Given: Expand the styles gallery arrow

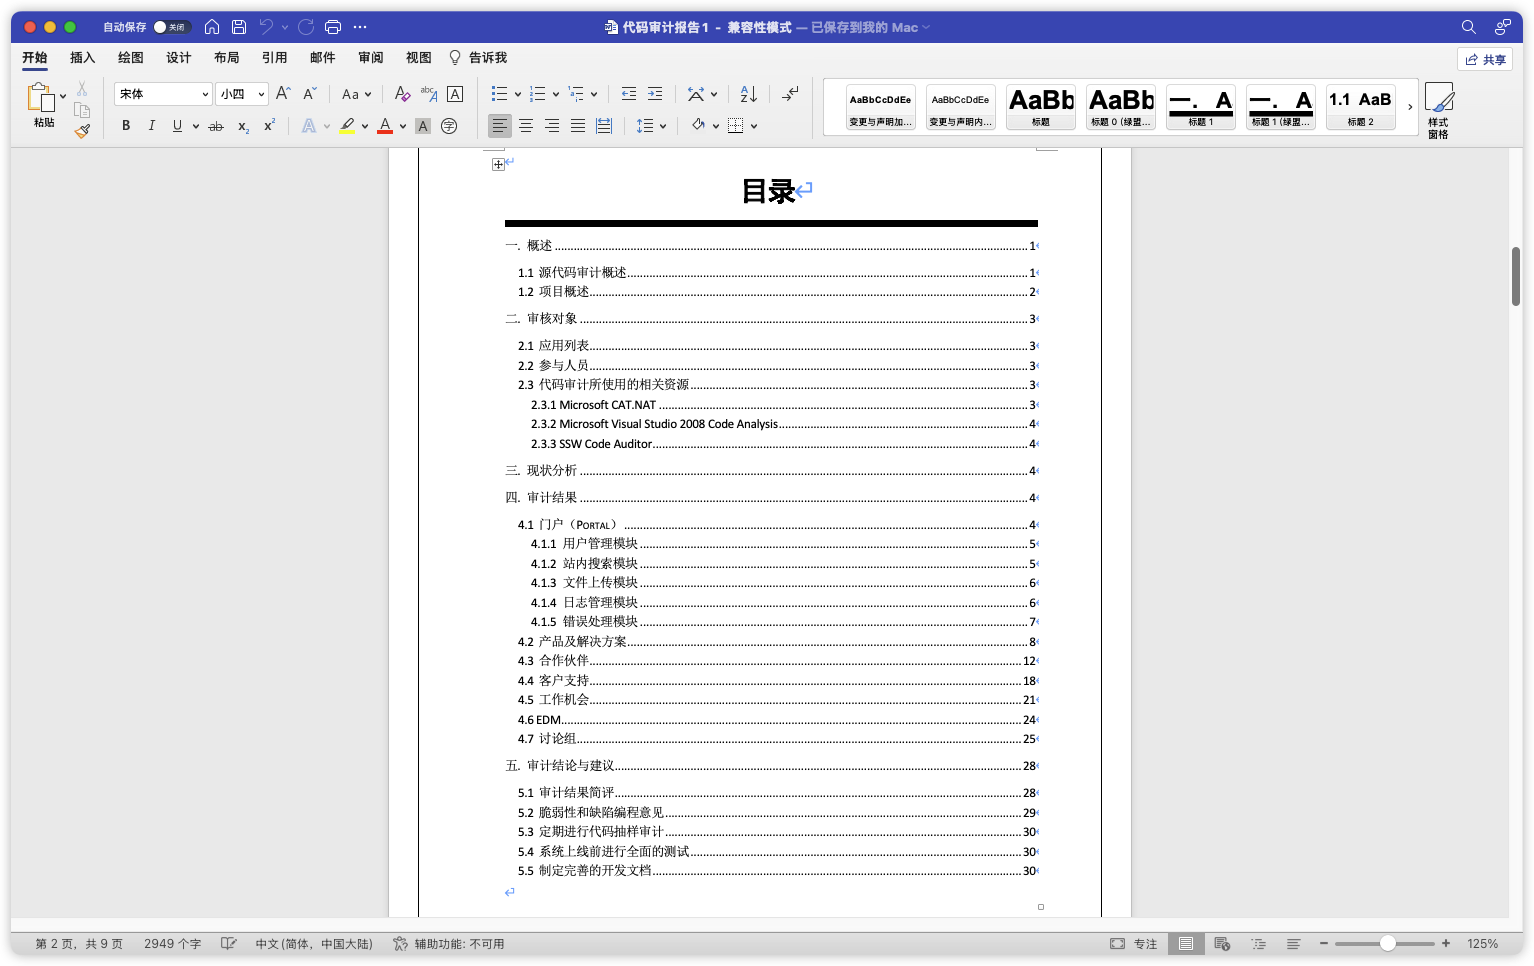Looking at the screenshot, I should 1410,107.
